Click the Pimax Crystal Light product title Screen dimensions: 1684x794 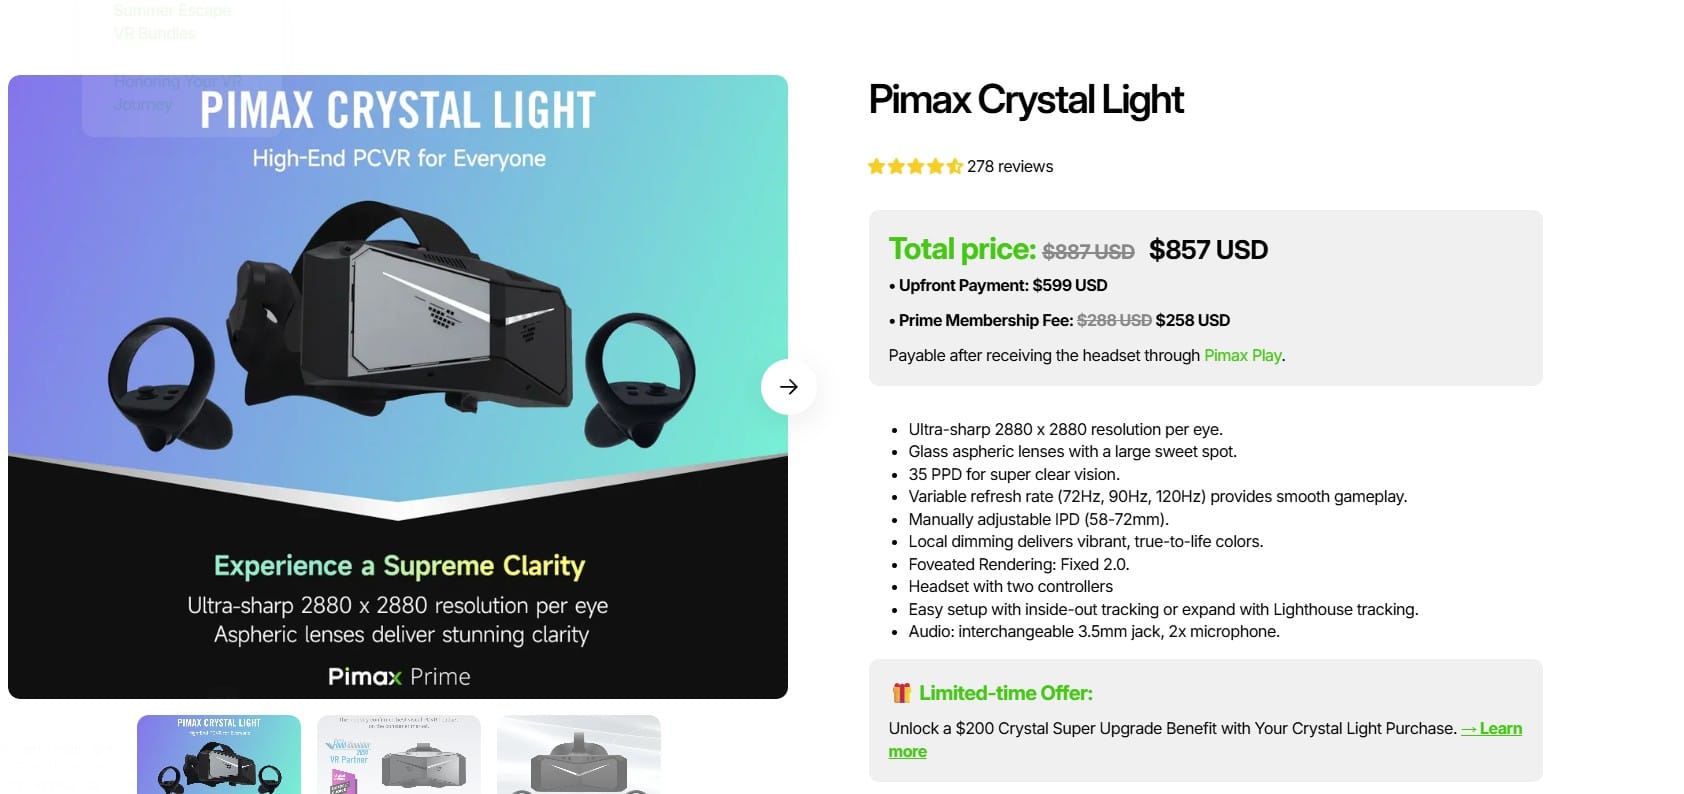tap(1026, 100)
